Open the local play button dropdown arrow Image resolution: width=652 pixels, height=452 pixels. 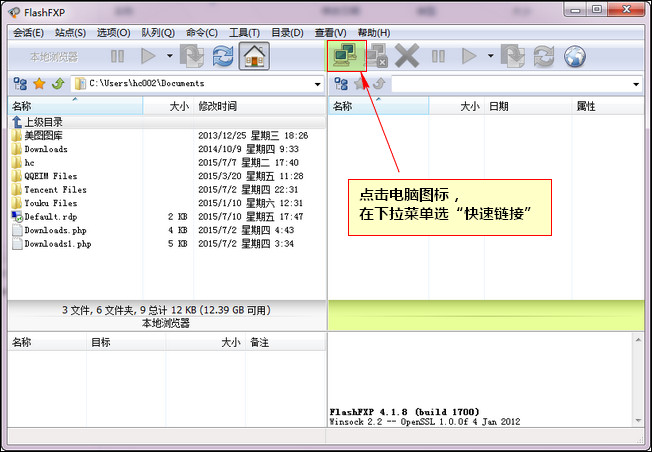pos(170,56)
